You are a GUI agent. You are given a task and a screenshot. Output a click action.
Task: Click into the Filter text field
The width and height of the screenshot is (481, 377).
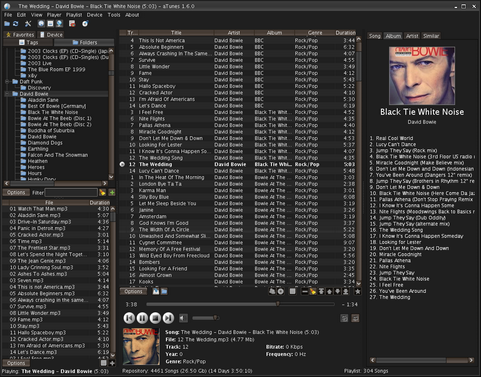71,193
